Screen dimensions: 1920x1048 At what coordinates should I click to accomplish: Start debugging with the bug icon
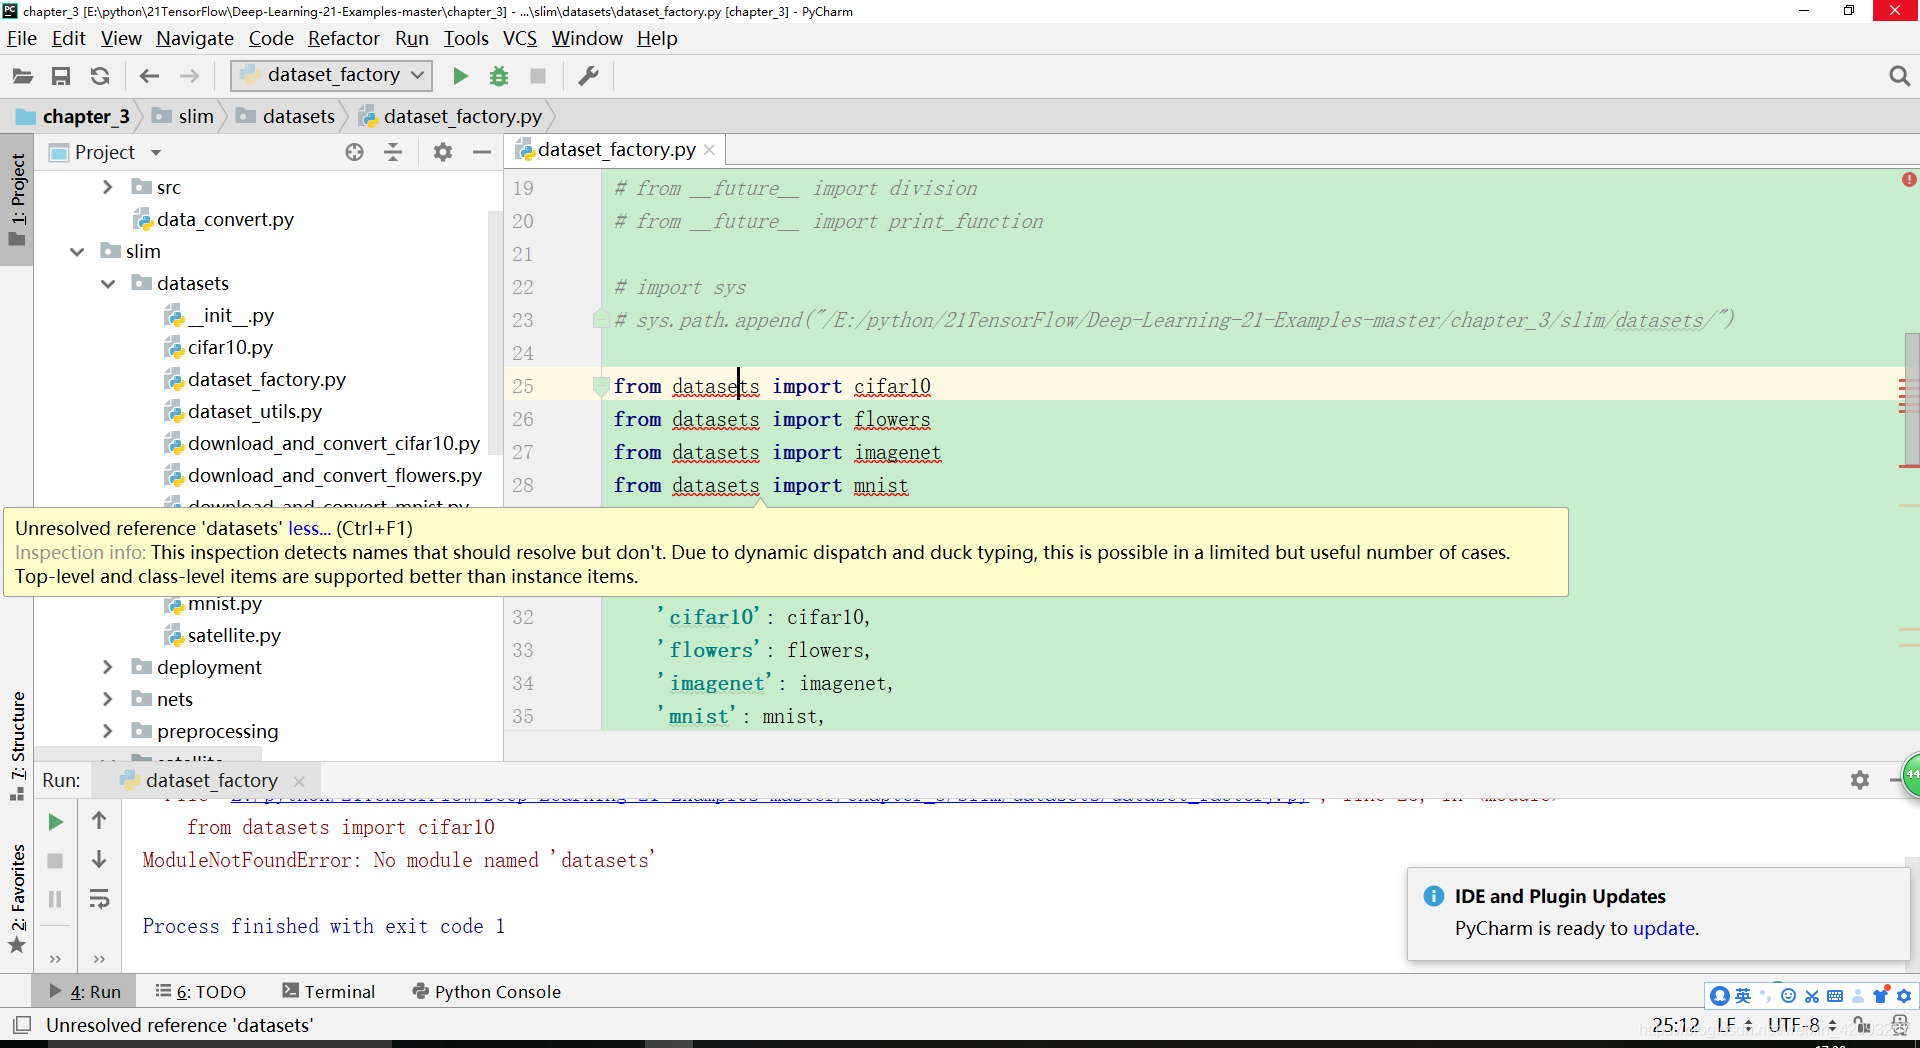coord(498,75)
